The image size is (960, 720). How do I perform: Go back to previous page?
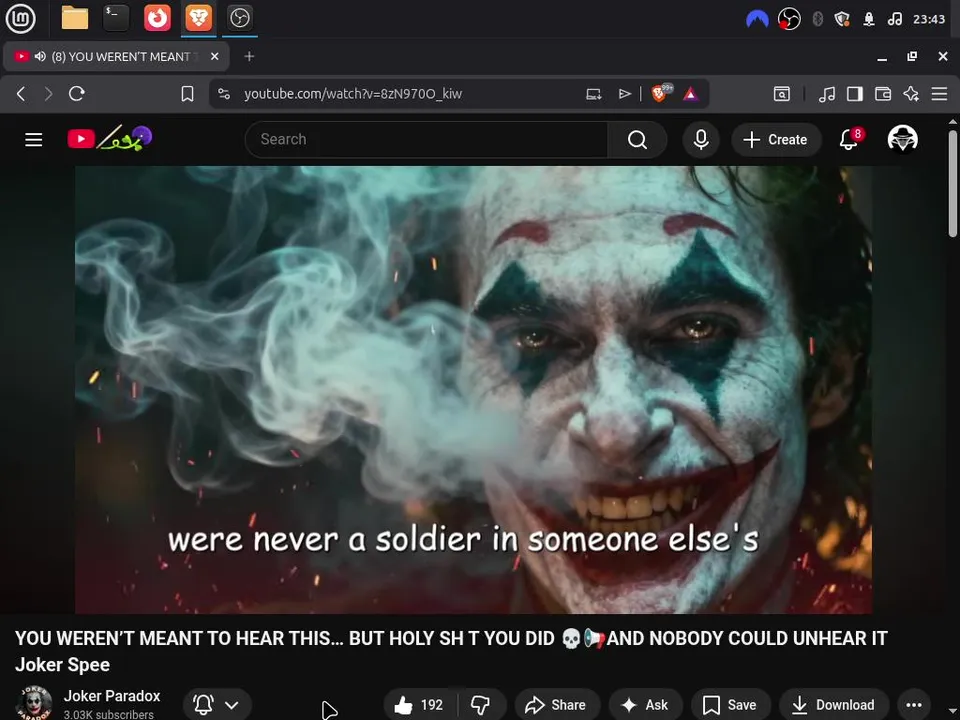coord(21,94)
